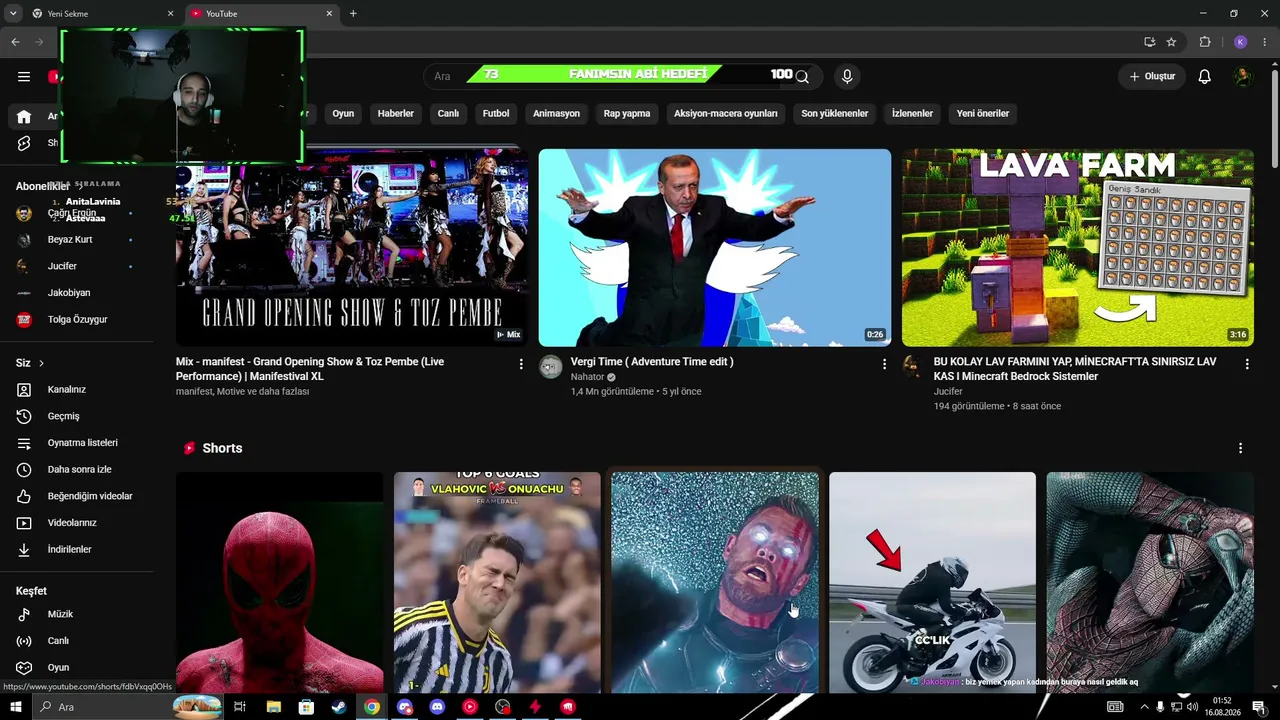
Task: Select the Oyun filter chip
Action: 343,114
